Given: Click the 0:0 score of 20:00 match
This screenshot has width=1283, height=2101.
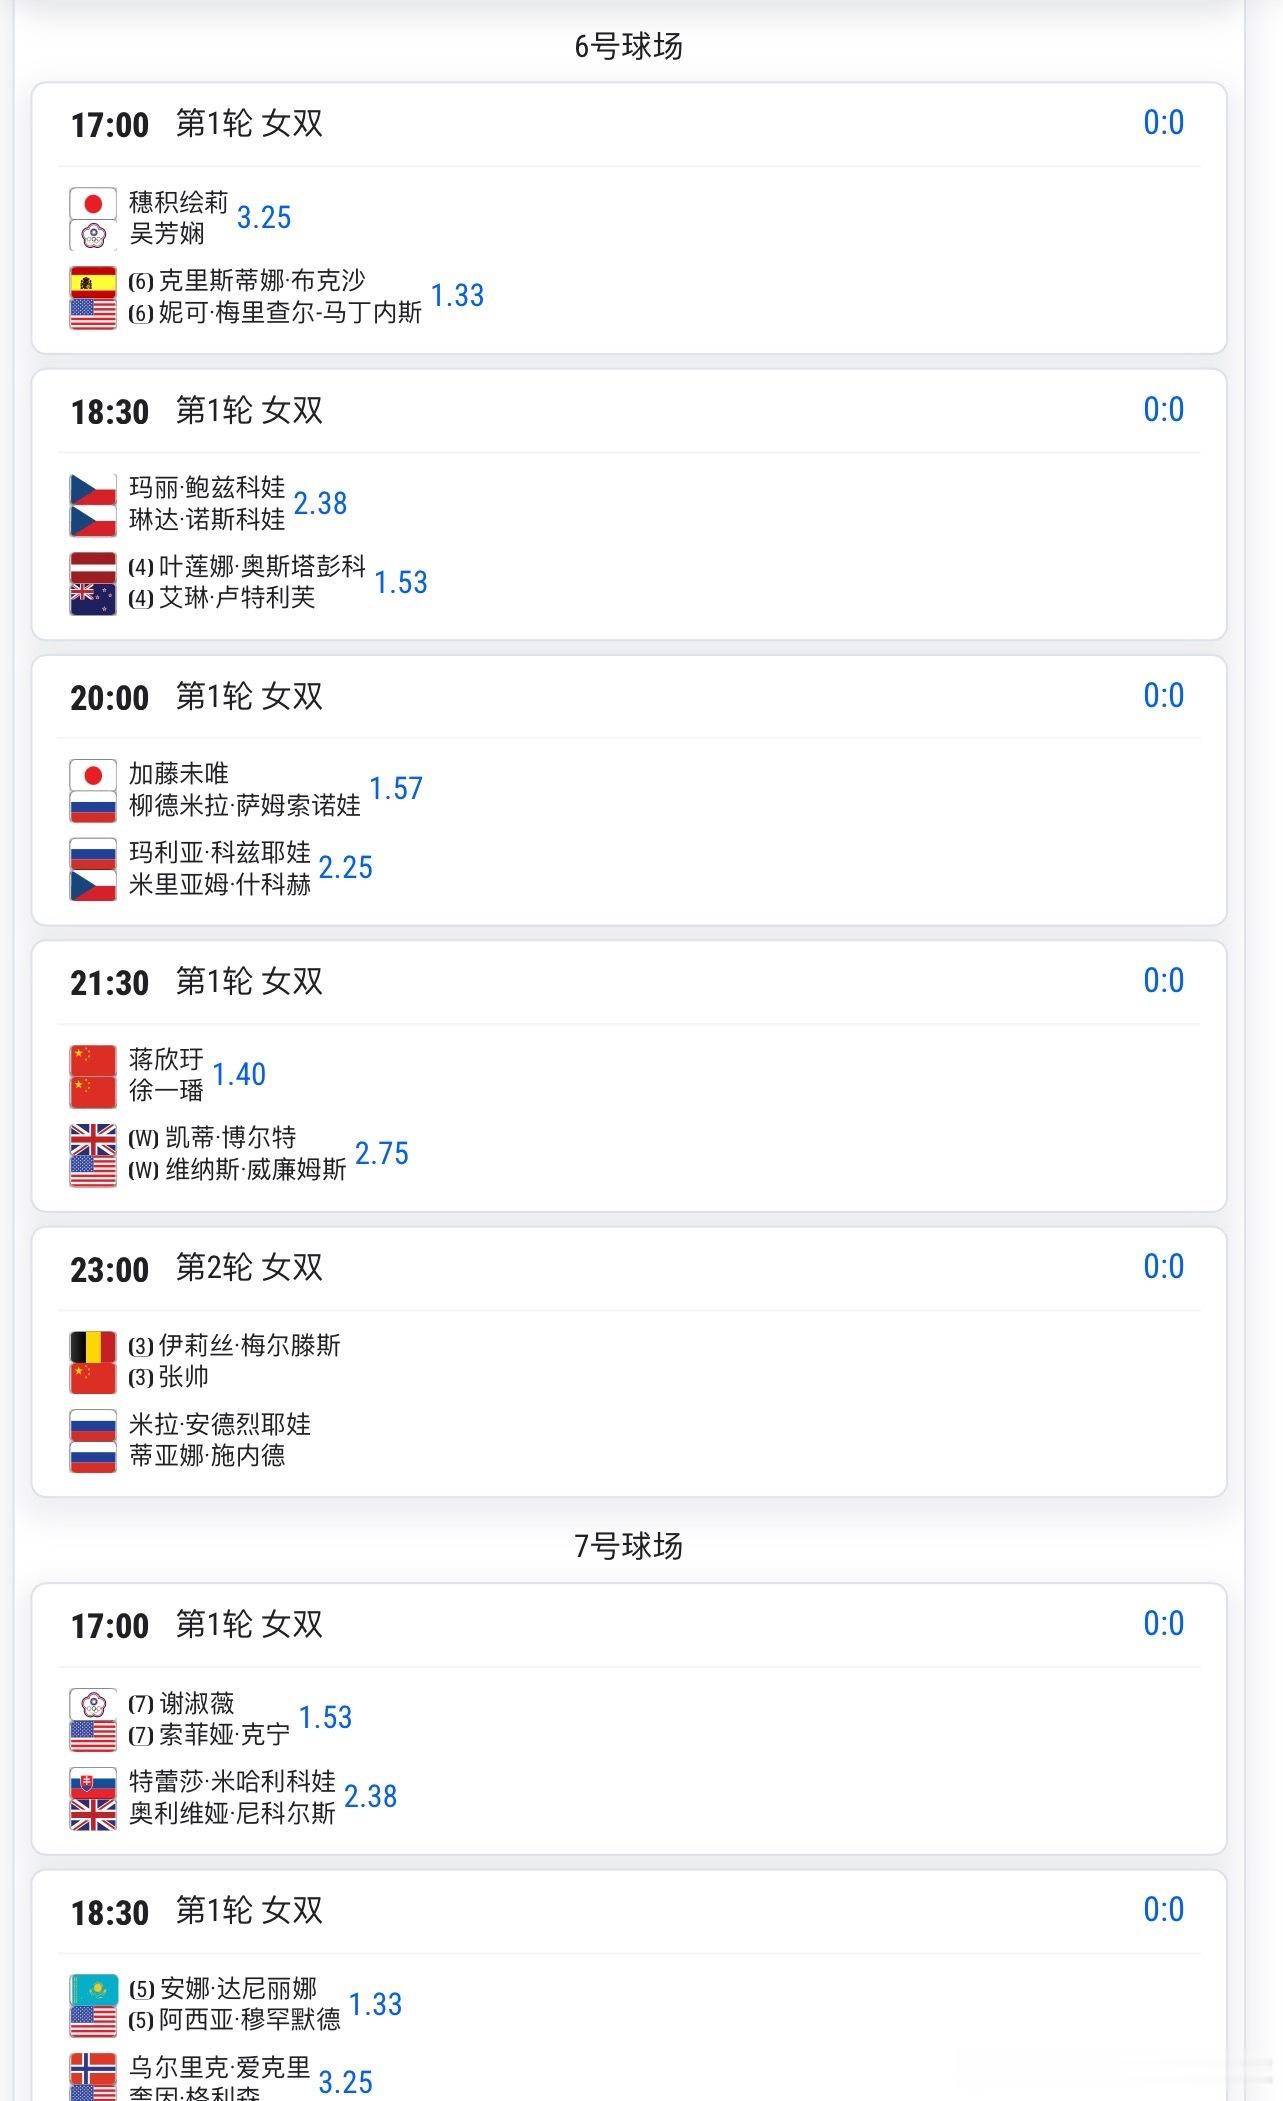Looking at the screenshot, I should click(x=1163, y=695).
